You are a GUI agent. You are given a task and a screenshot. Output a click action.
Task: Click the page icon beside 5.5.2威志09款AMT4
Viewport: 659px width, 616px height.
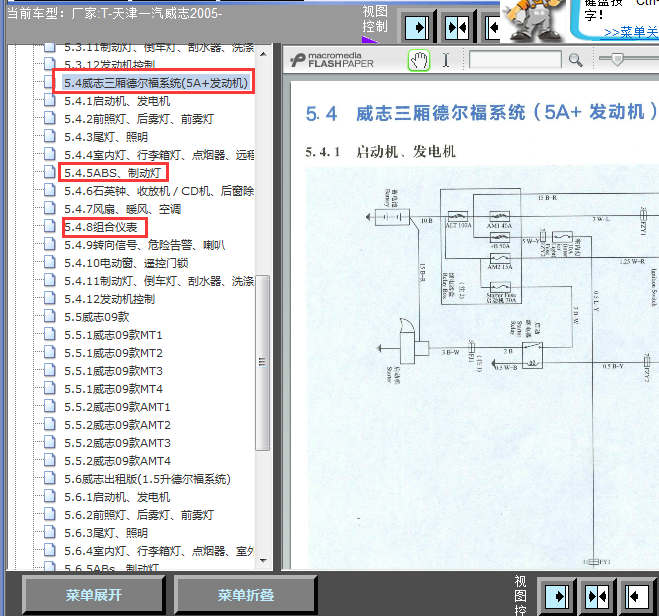[x=50, y=461]
